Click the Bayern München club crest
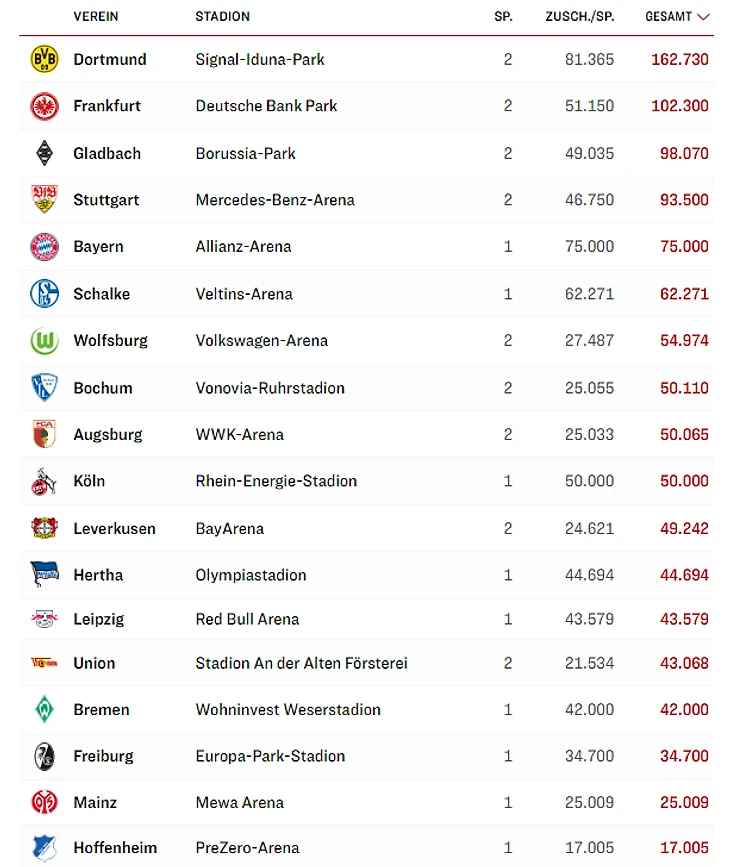The height and width of the screenshot is (867, 730). coord(44,247)
